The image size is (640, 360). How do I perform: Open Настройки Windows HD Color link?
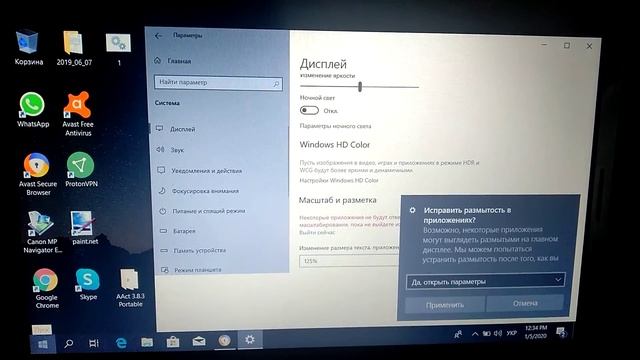(x=339, y=180)
